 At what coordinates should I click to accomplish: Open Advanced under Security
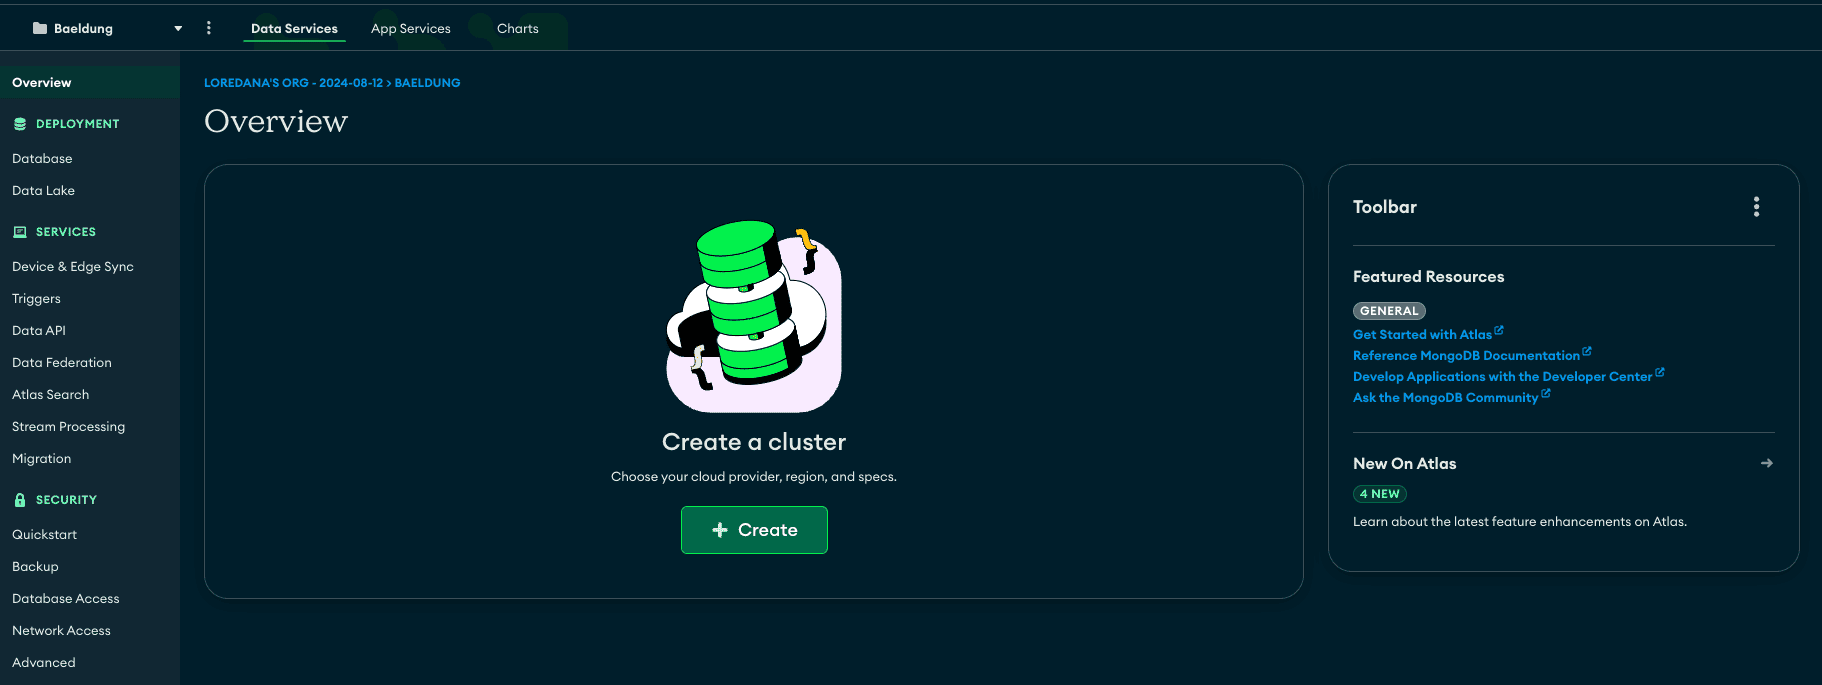(x=44, y=662)
